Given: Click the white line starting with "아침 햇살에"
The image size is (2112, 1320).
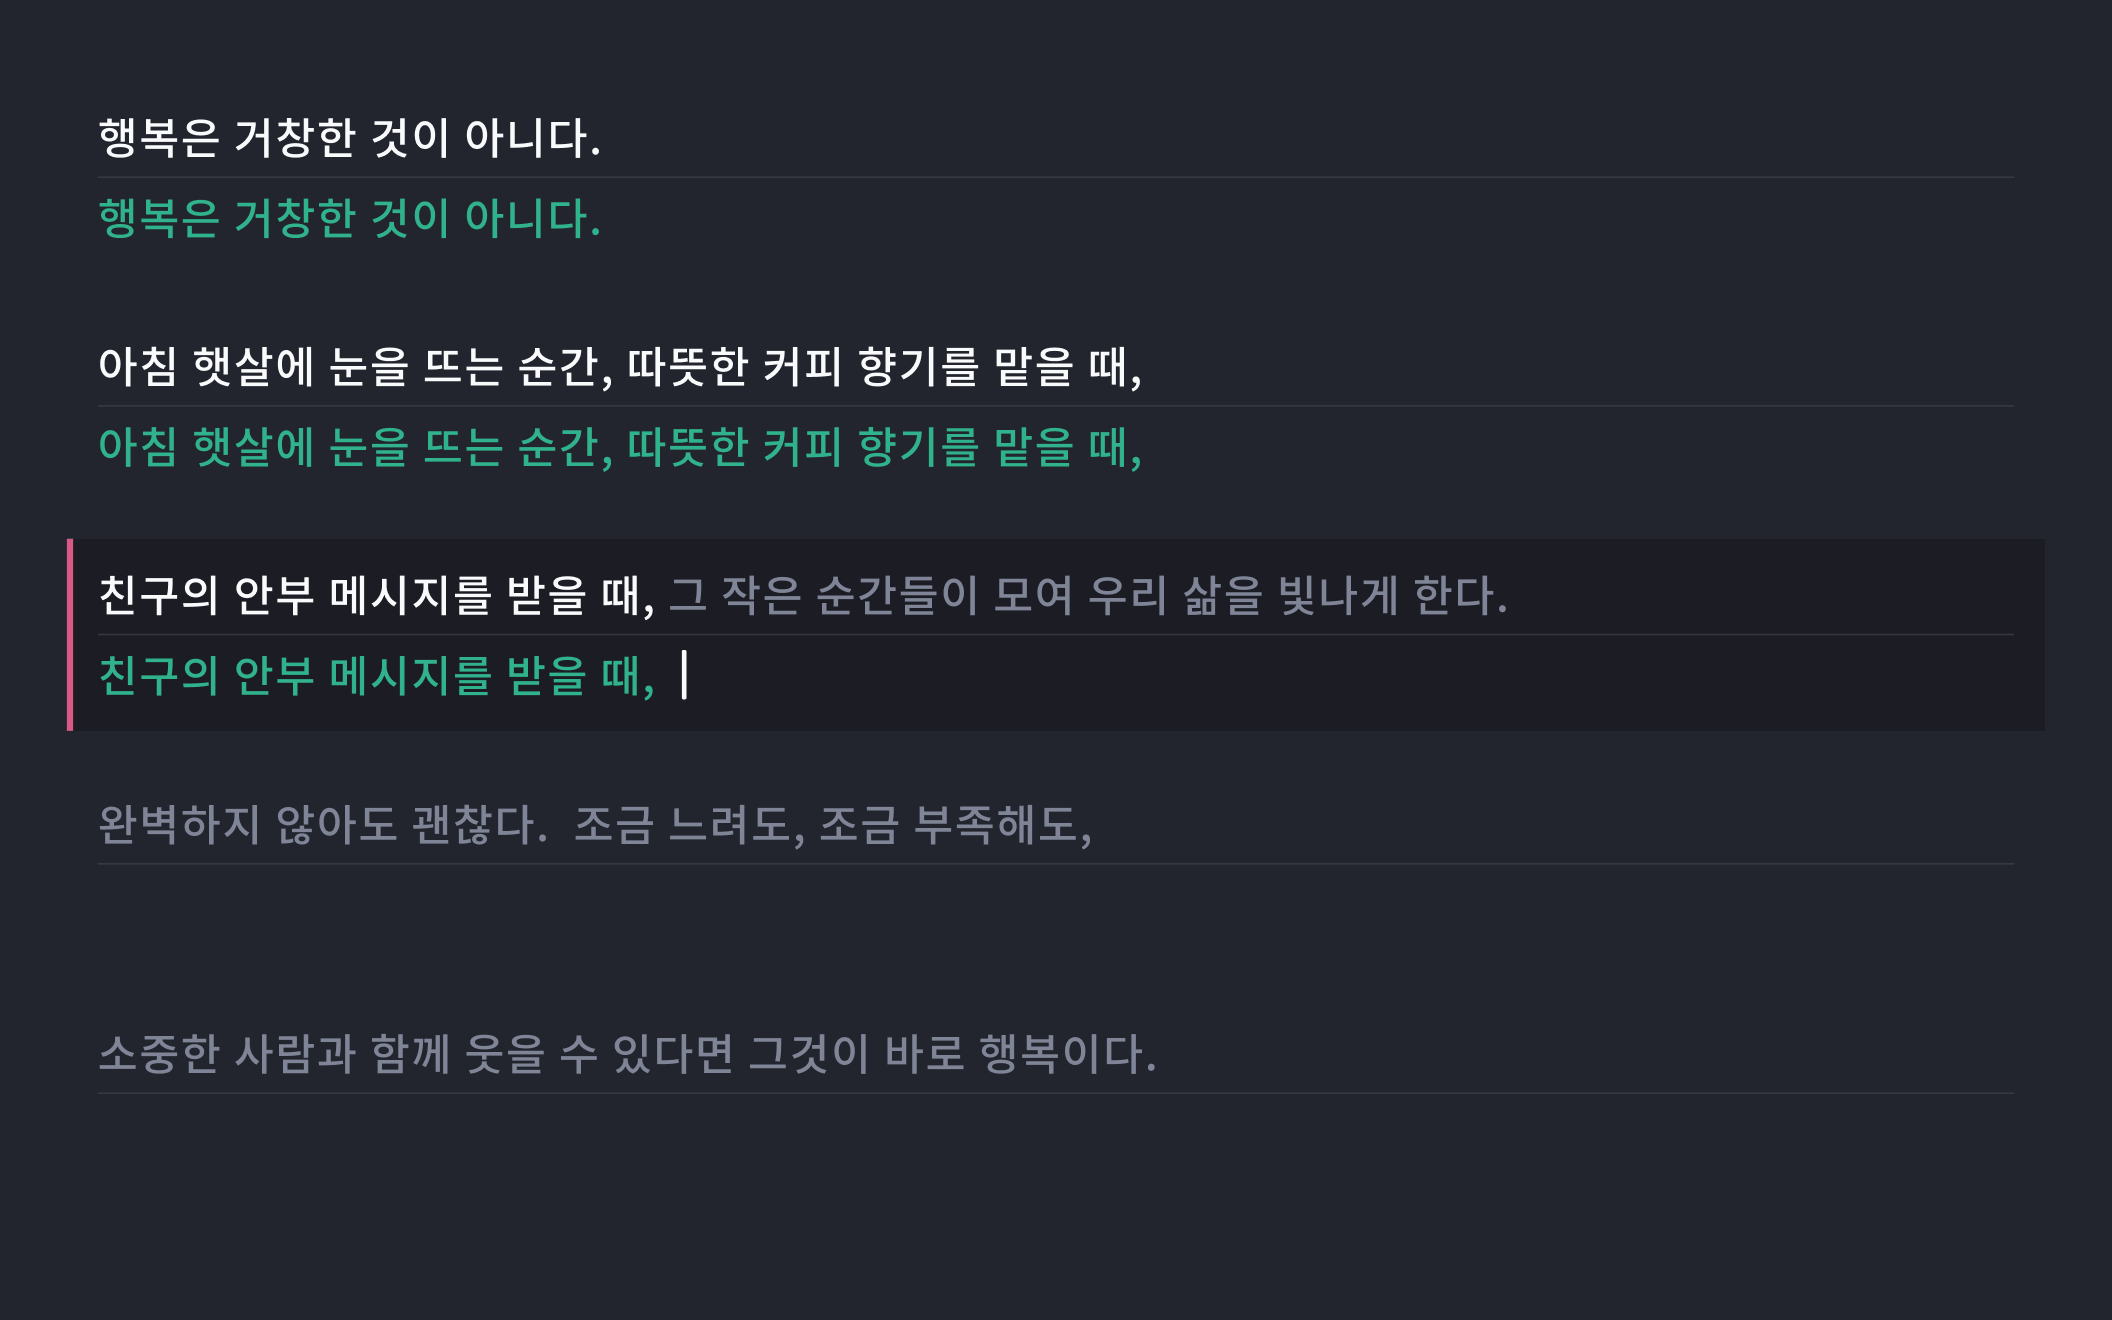Looking at the screenshot, I should 619,367.
